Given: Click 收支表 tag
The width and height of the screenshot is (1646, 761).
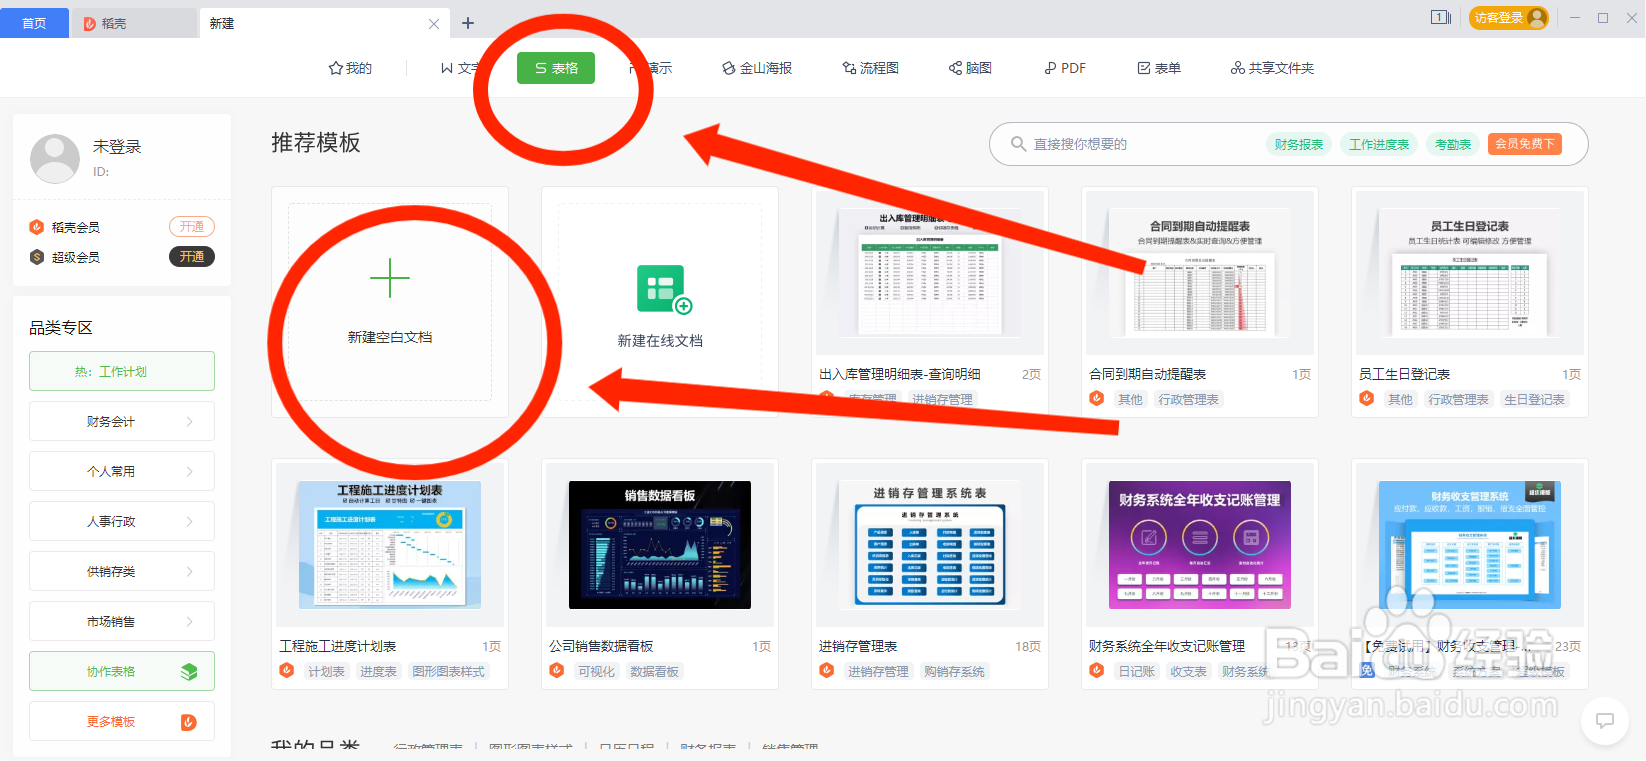Looking at the screenshot, I should coord(1189,671).
